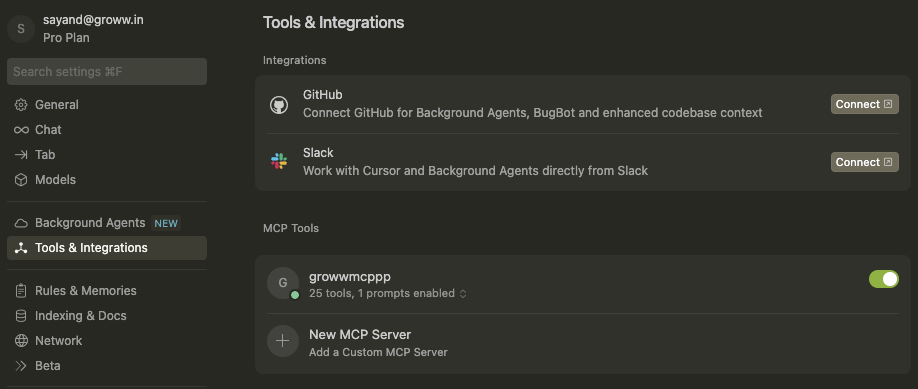Click the Tools & Integrations node icon
This screenshot has width=918, height=389.
tap(21, 248)
